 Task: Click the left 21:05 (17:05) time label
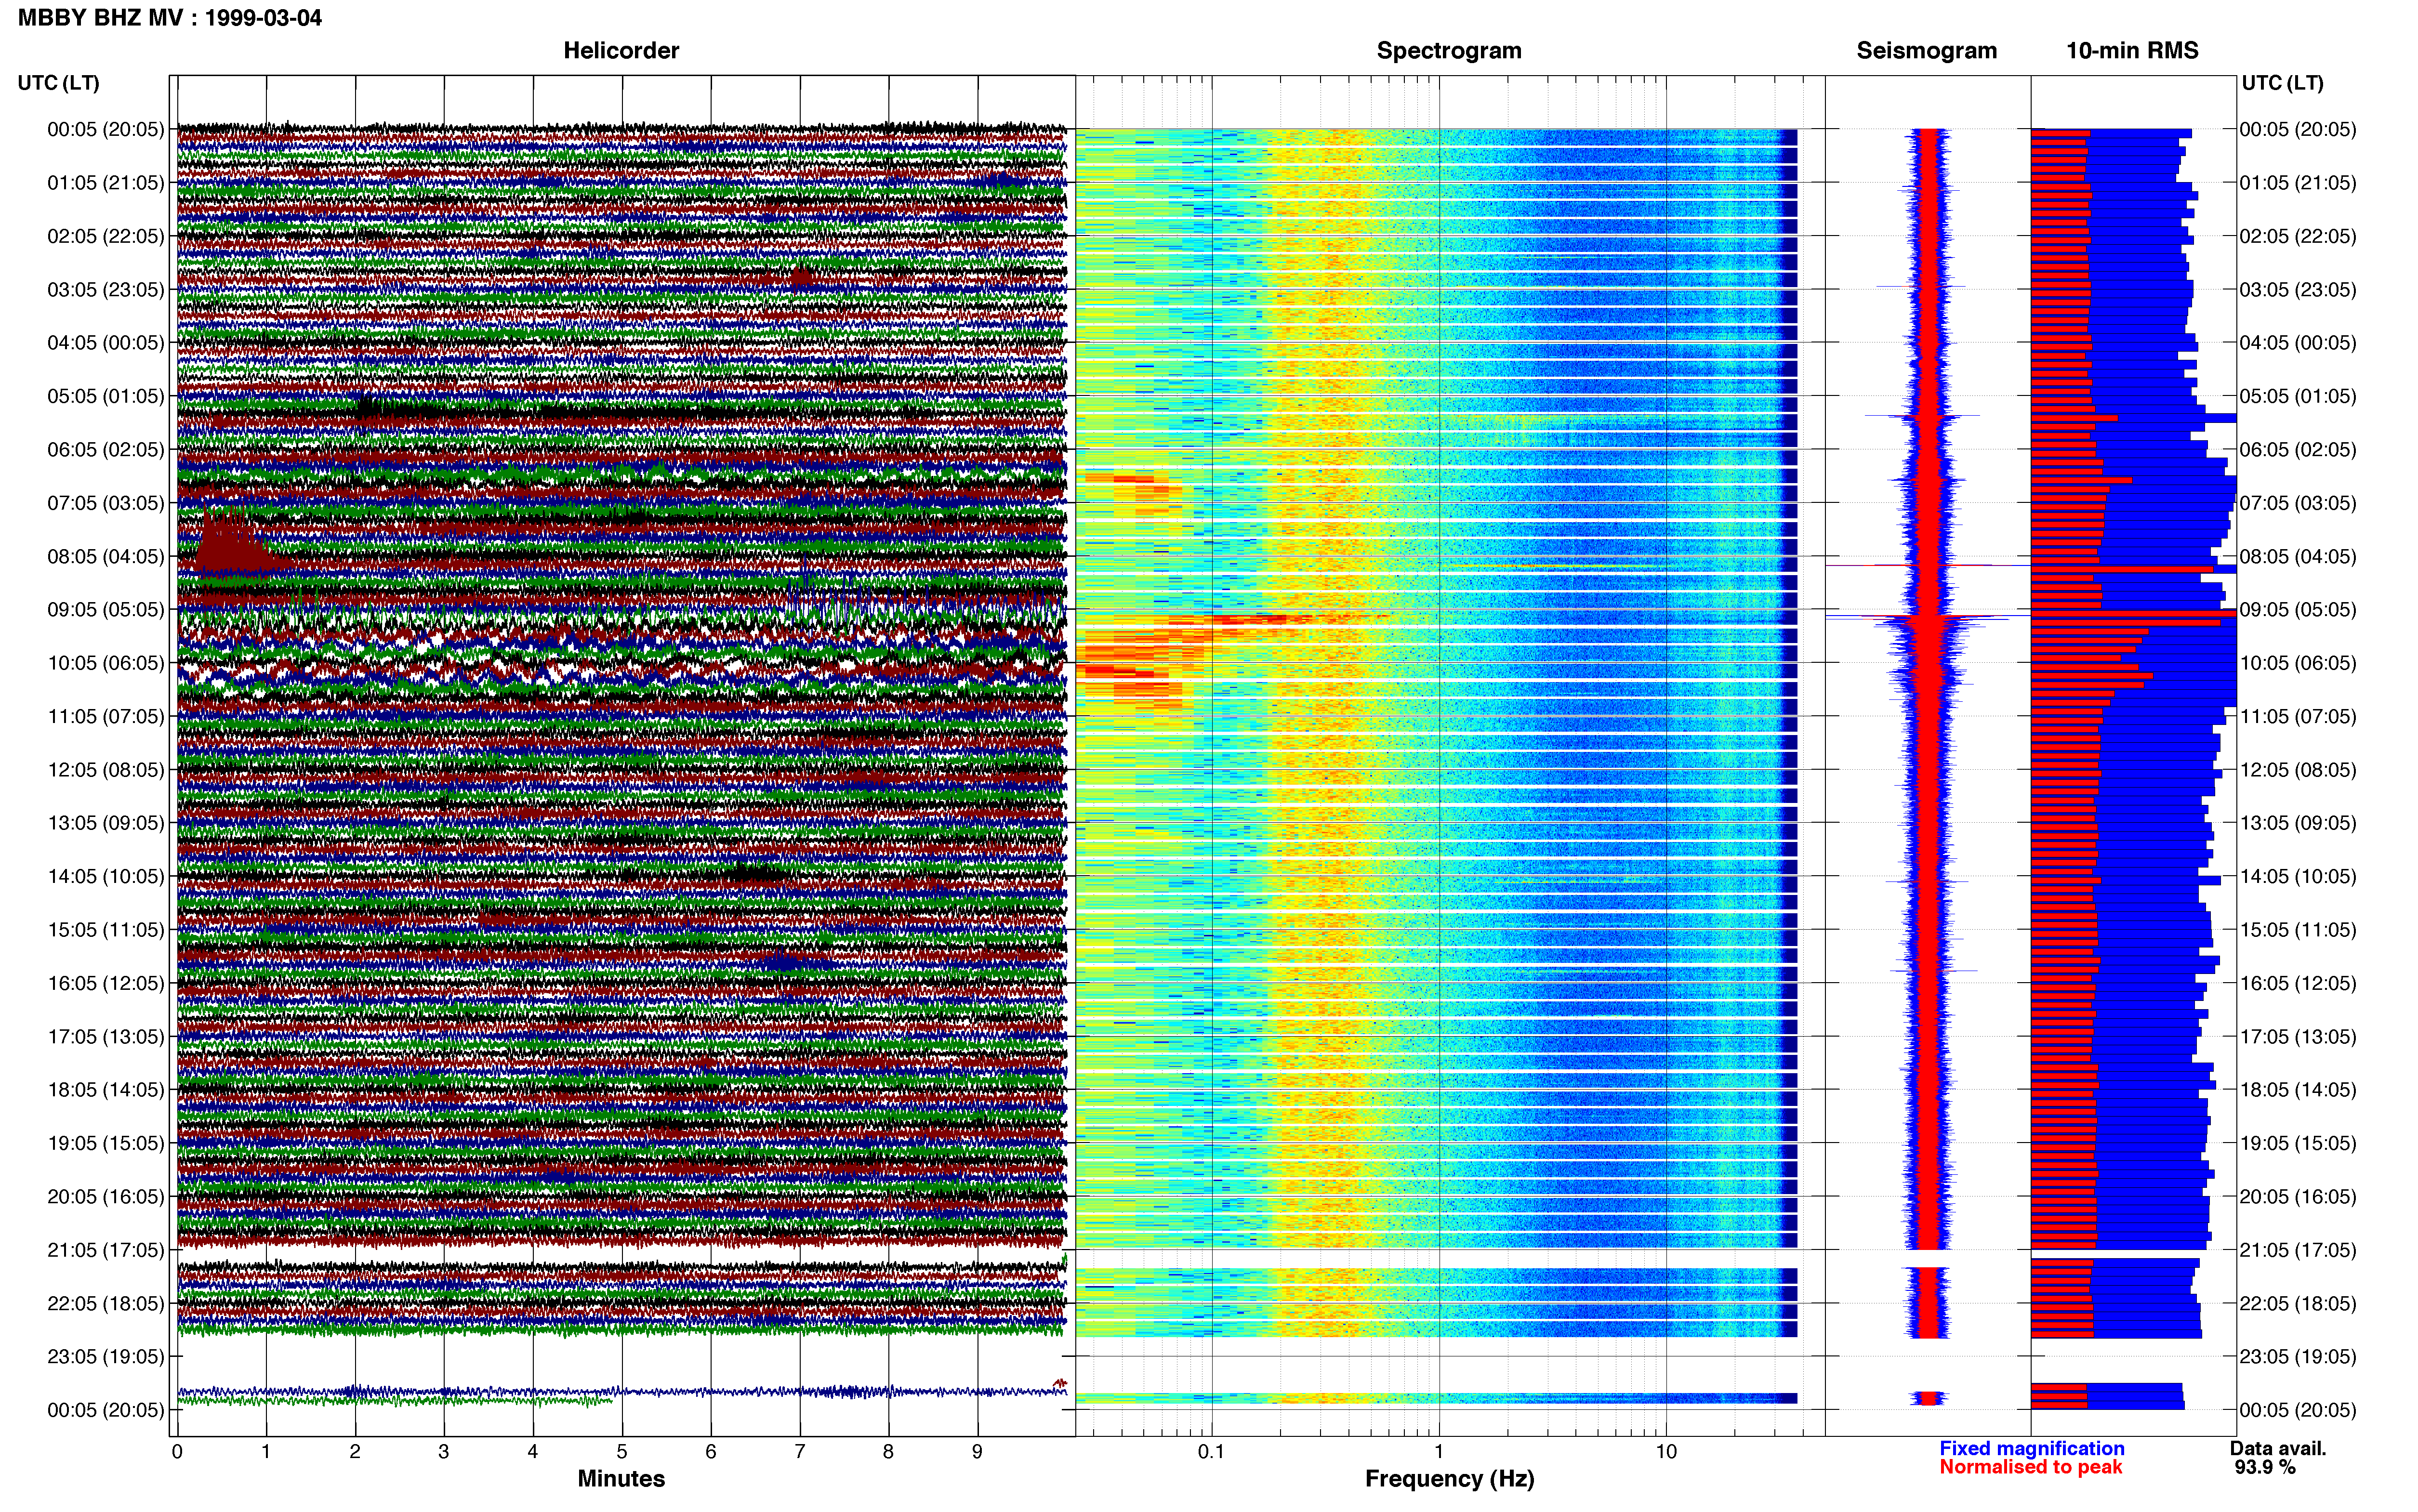[x=105, y=1250]
